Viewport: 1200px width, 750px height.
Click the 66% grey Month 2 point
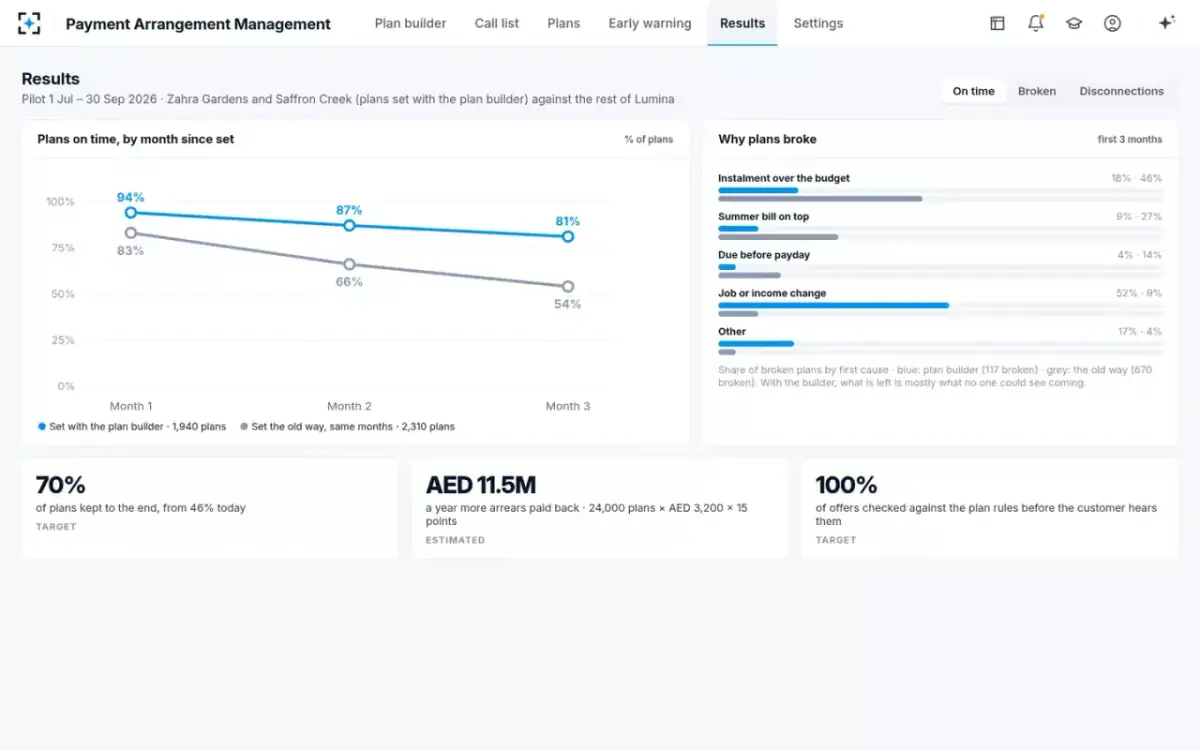(x=349, y=264)
